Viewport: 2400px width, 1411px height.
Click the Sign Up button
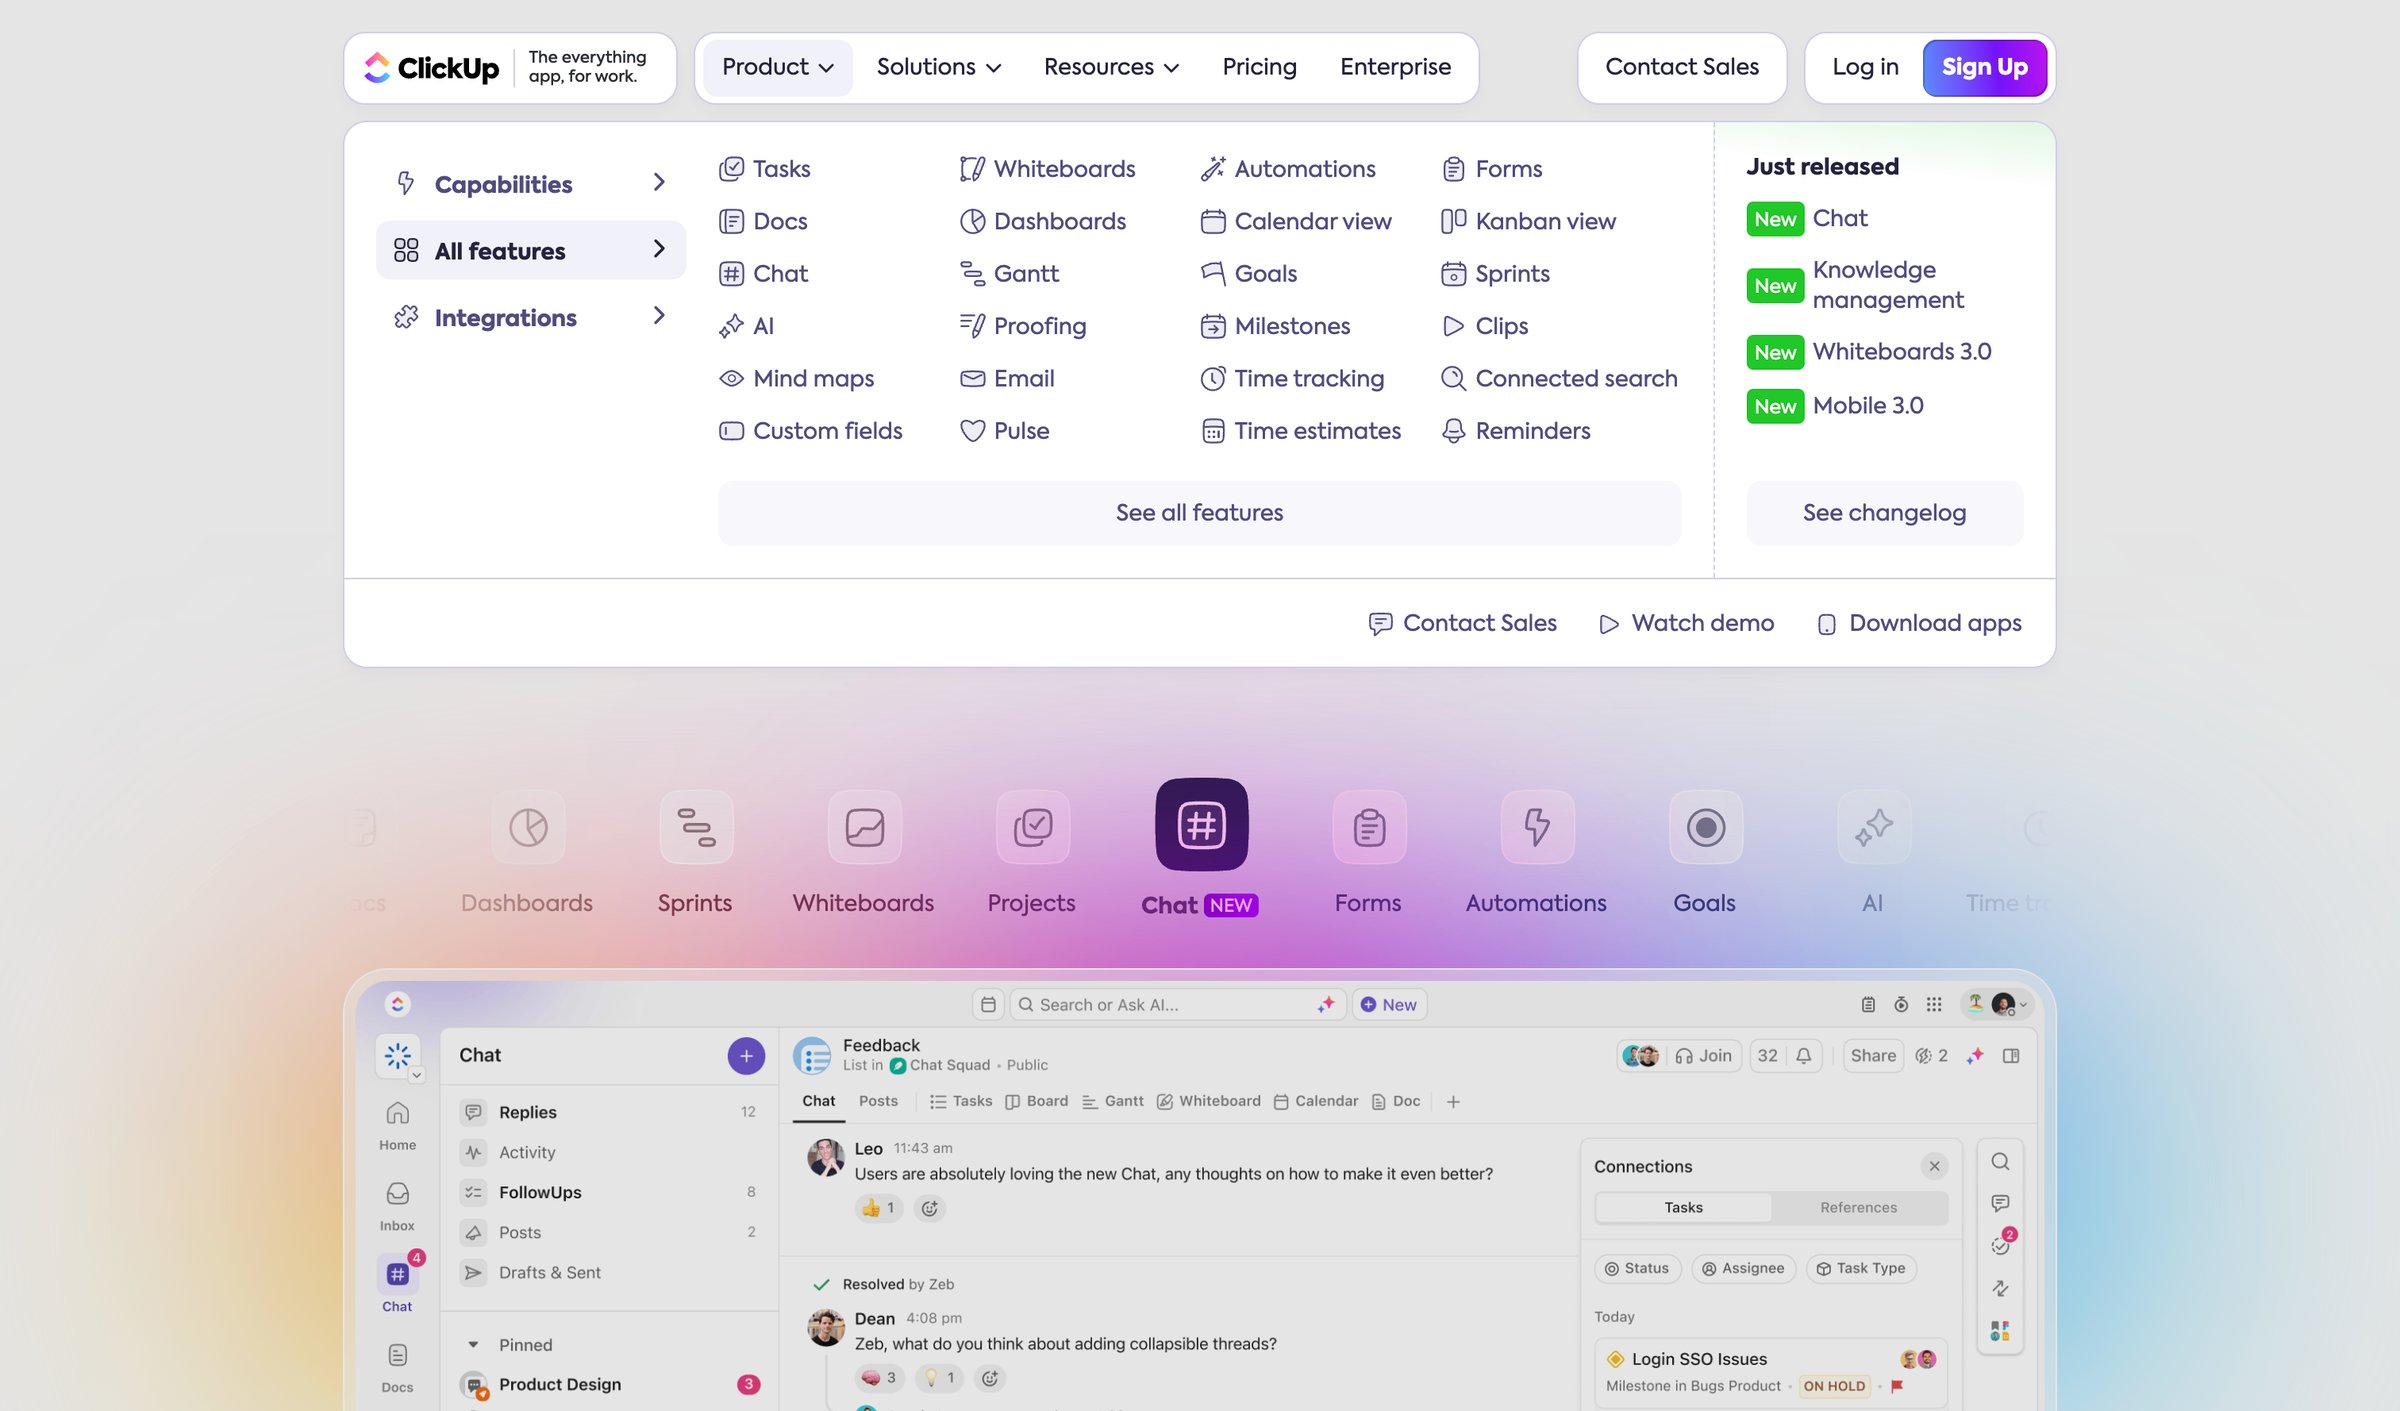click(1984, 67)
